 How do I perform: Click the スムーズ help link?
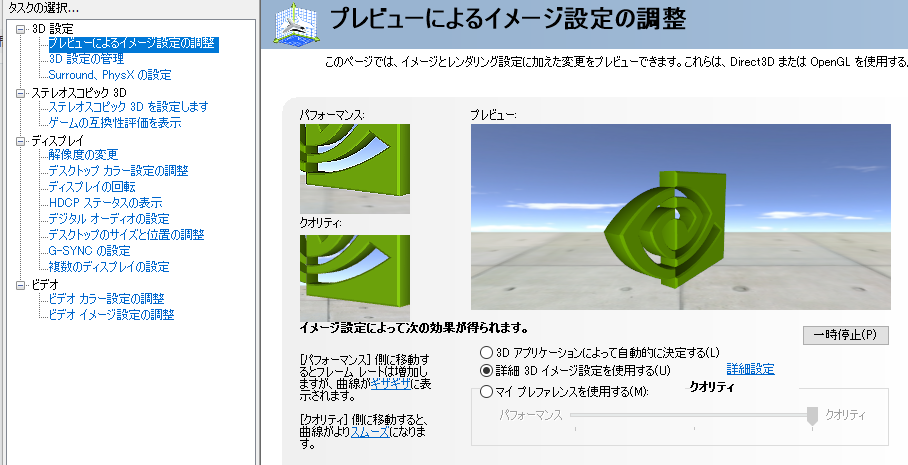[370, 432]
